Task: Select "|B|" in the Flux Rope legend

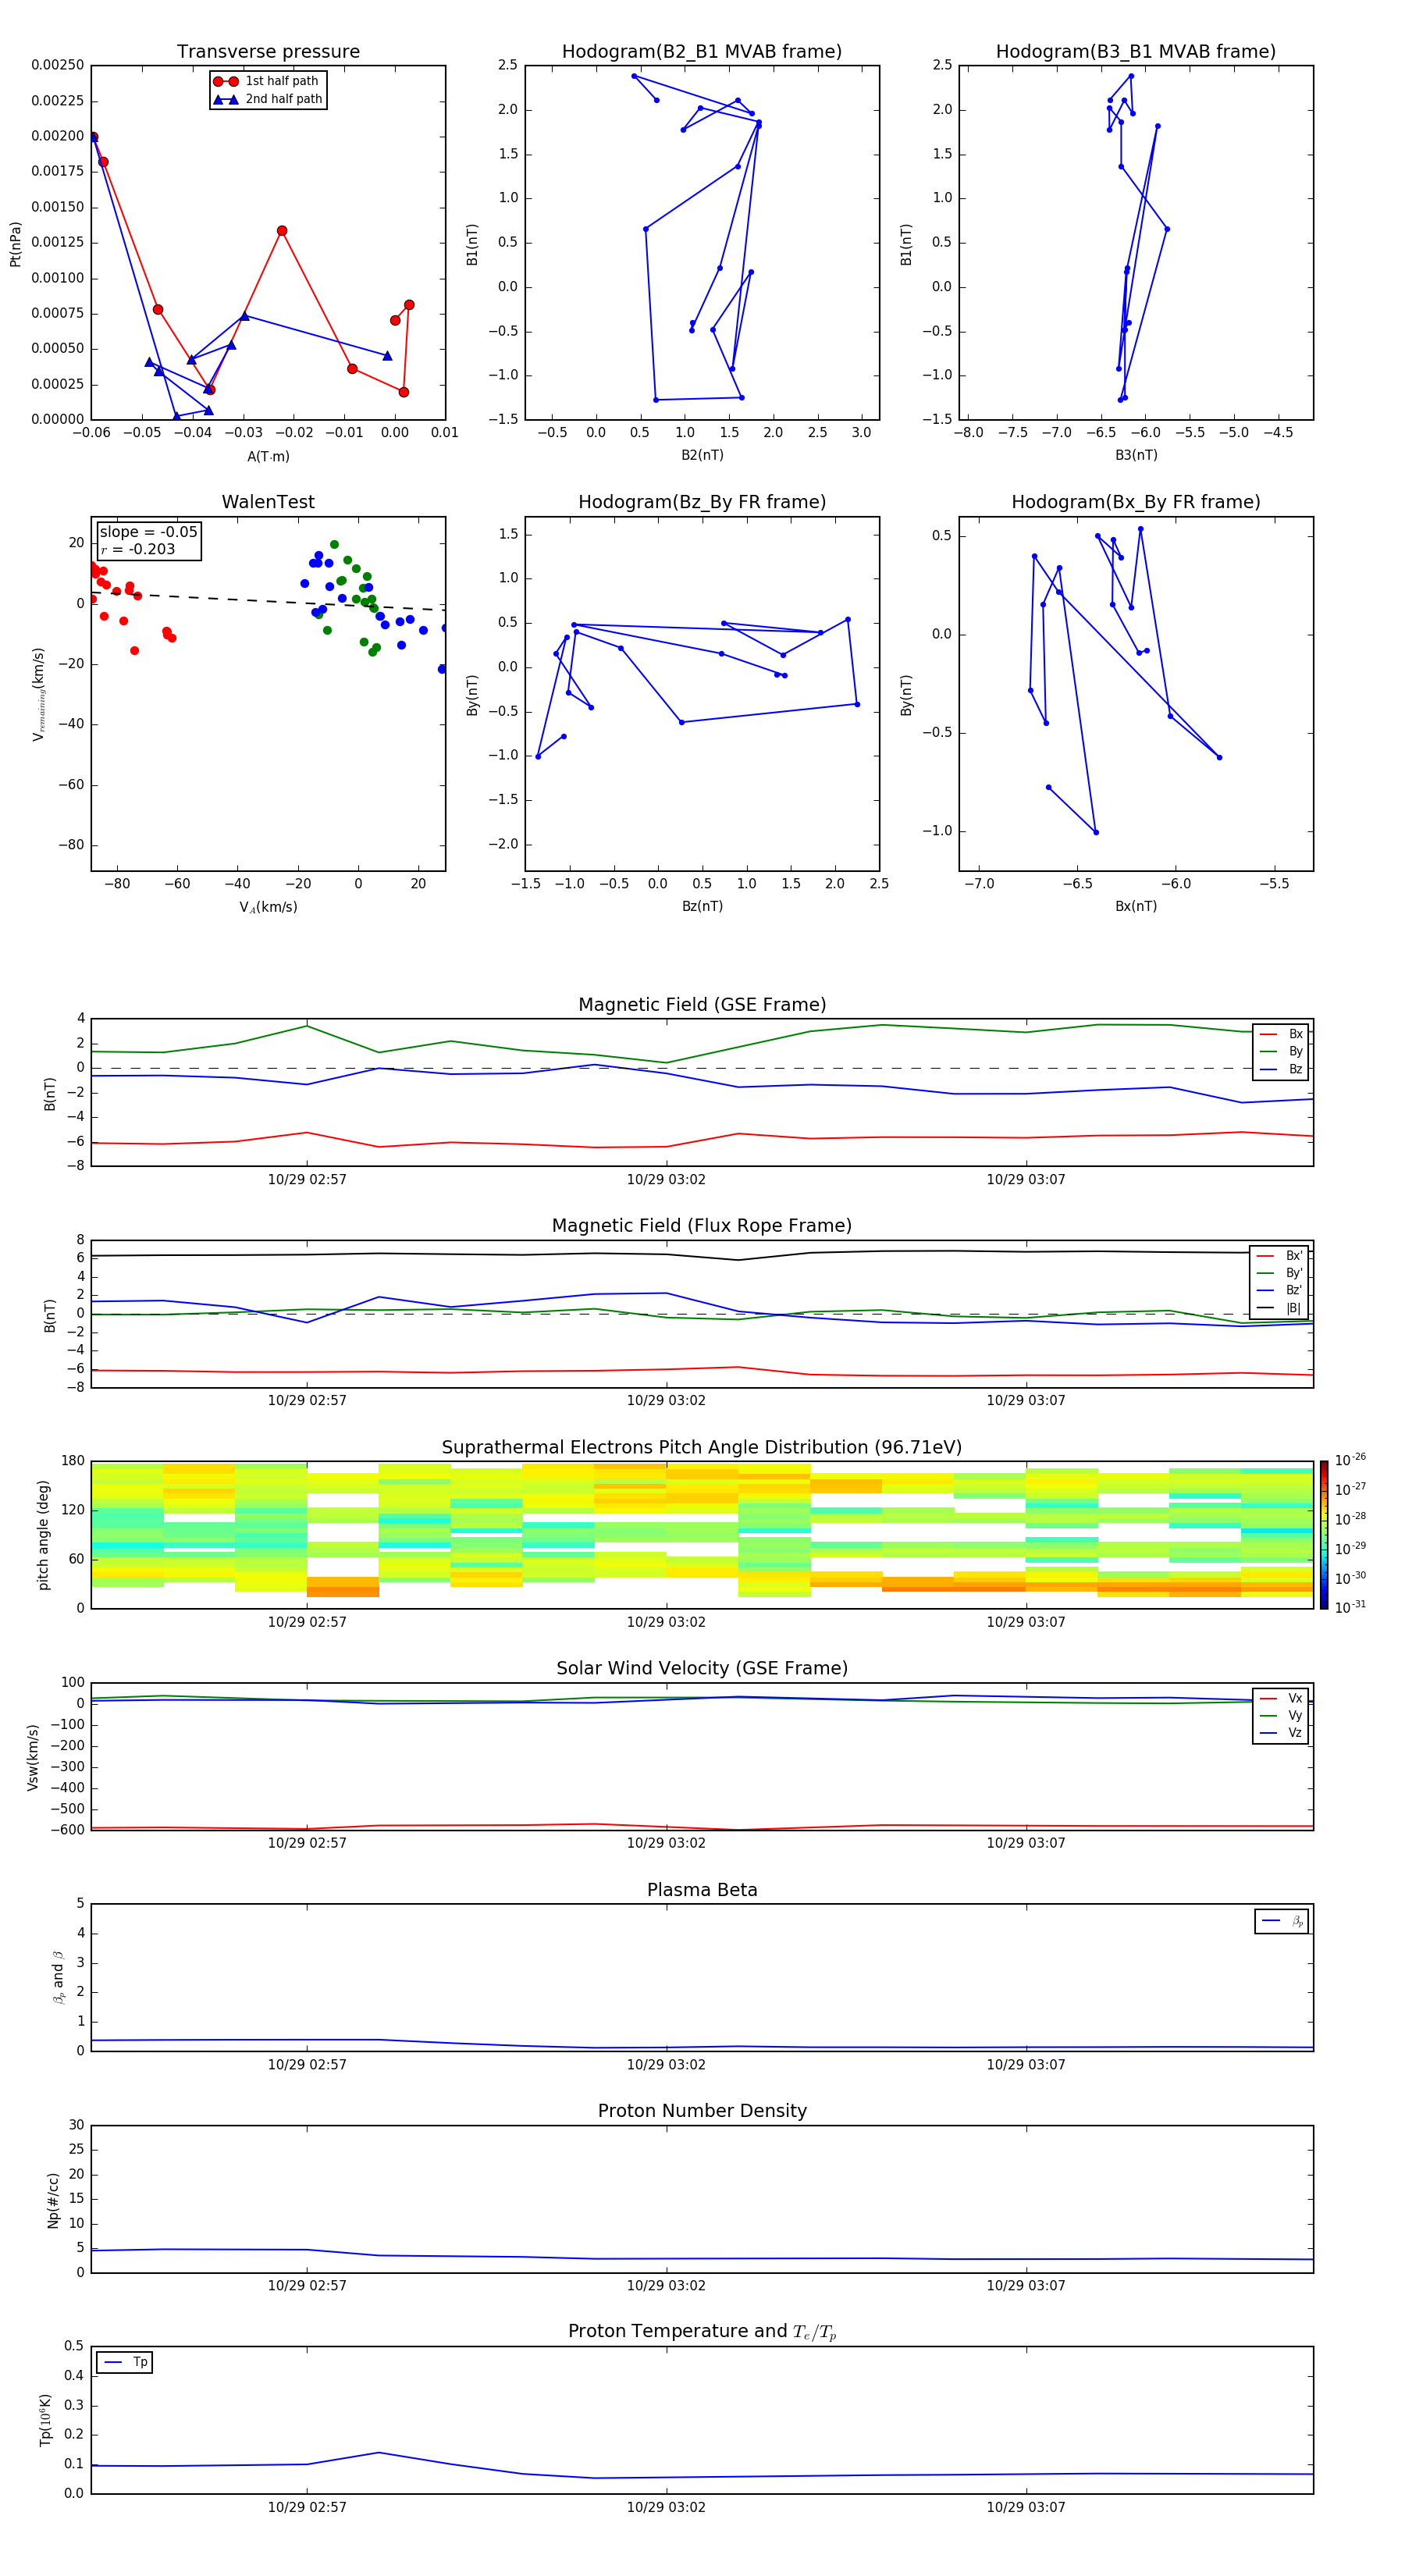Action: click(1280, 1309)
